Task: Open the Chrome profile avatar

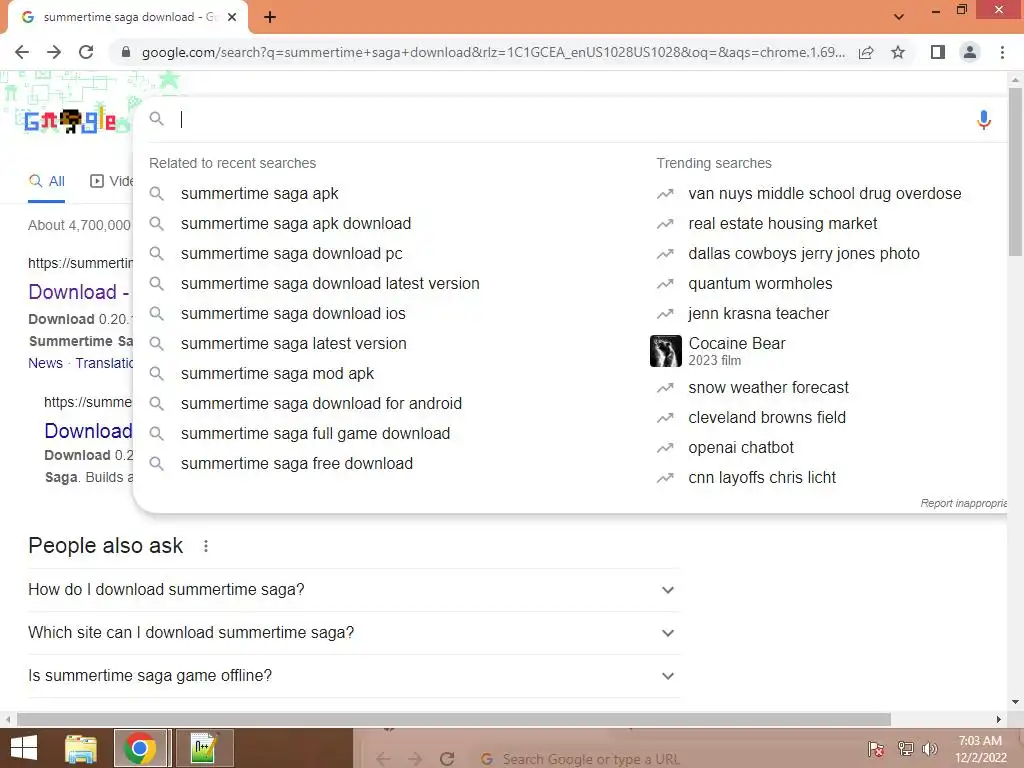Action: [970, 52]
